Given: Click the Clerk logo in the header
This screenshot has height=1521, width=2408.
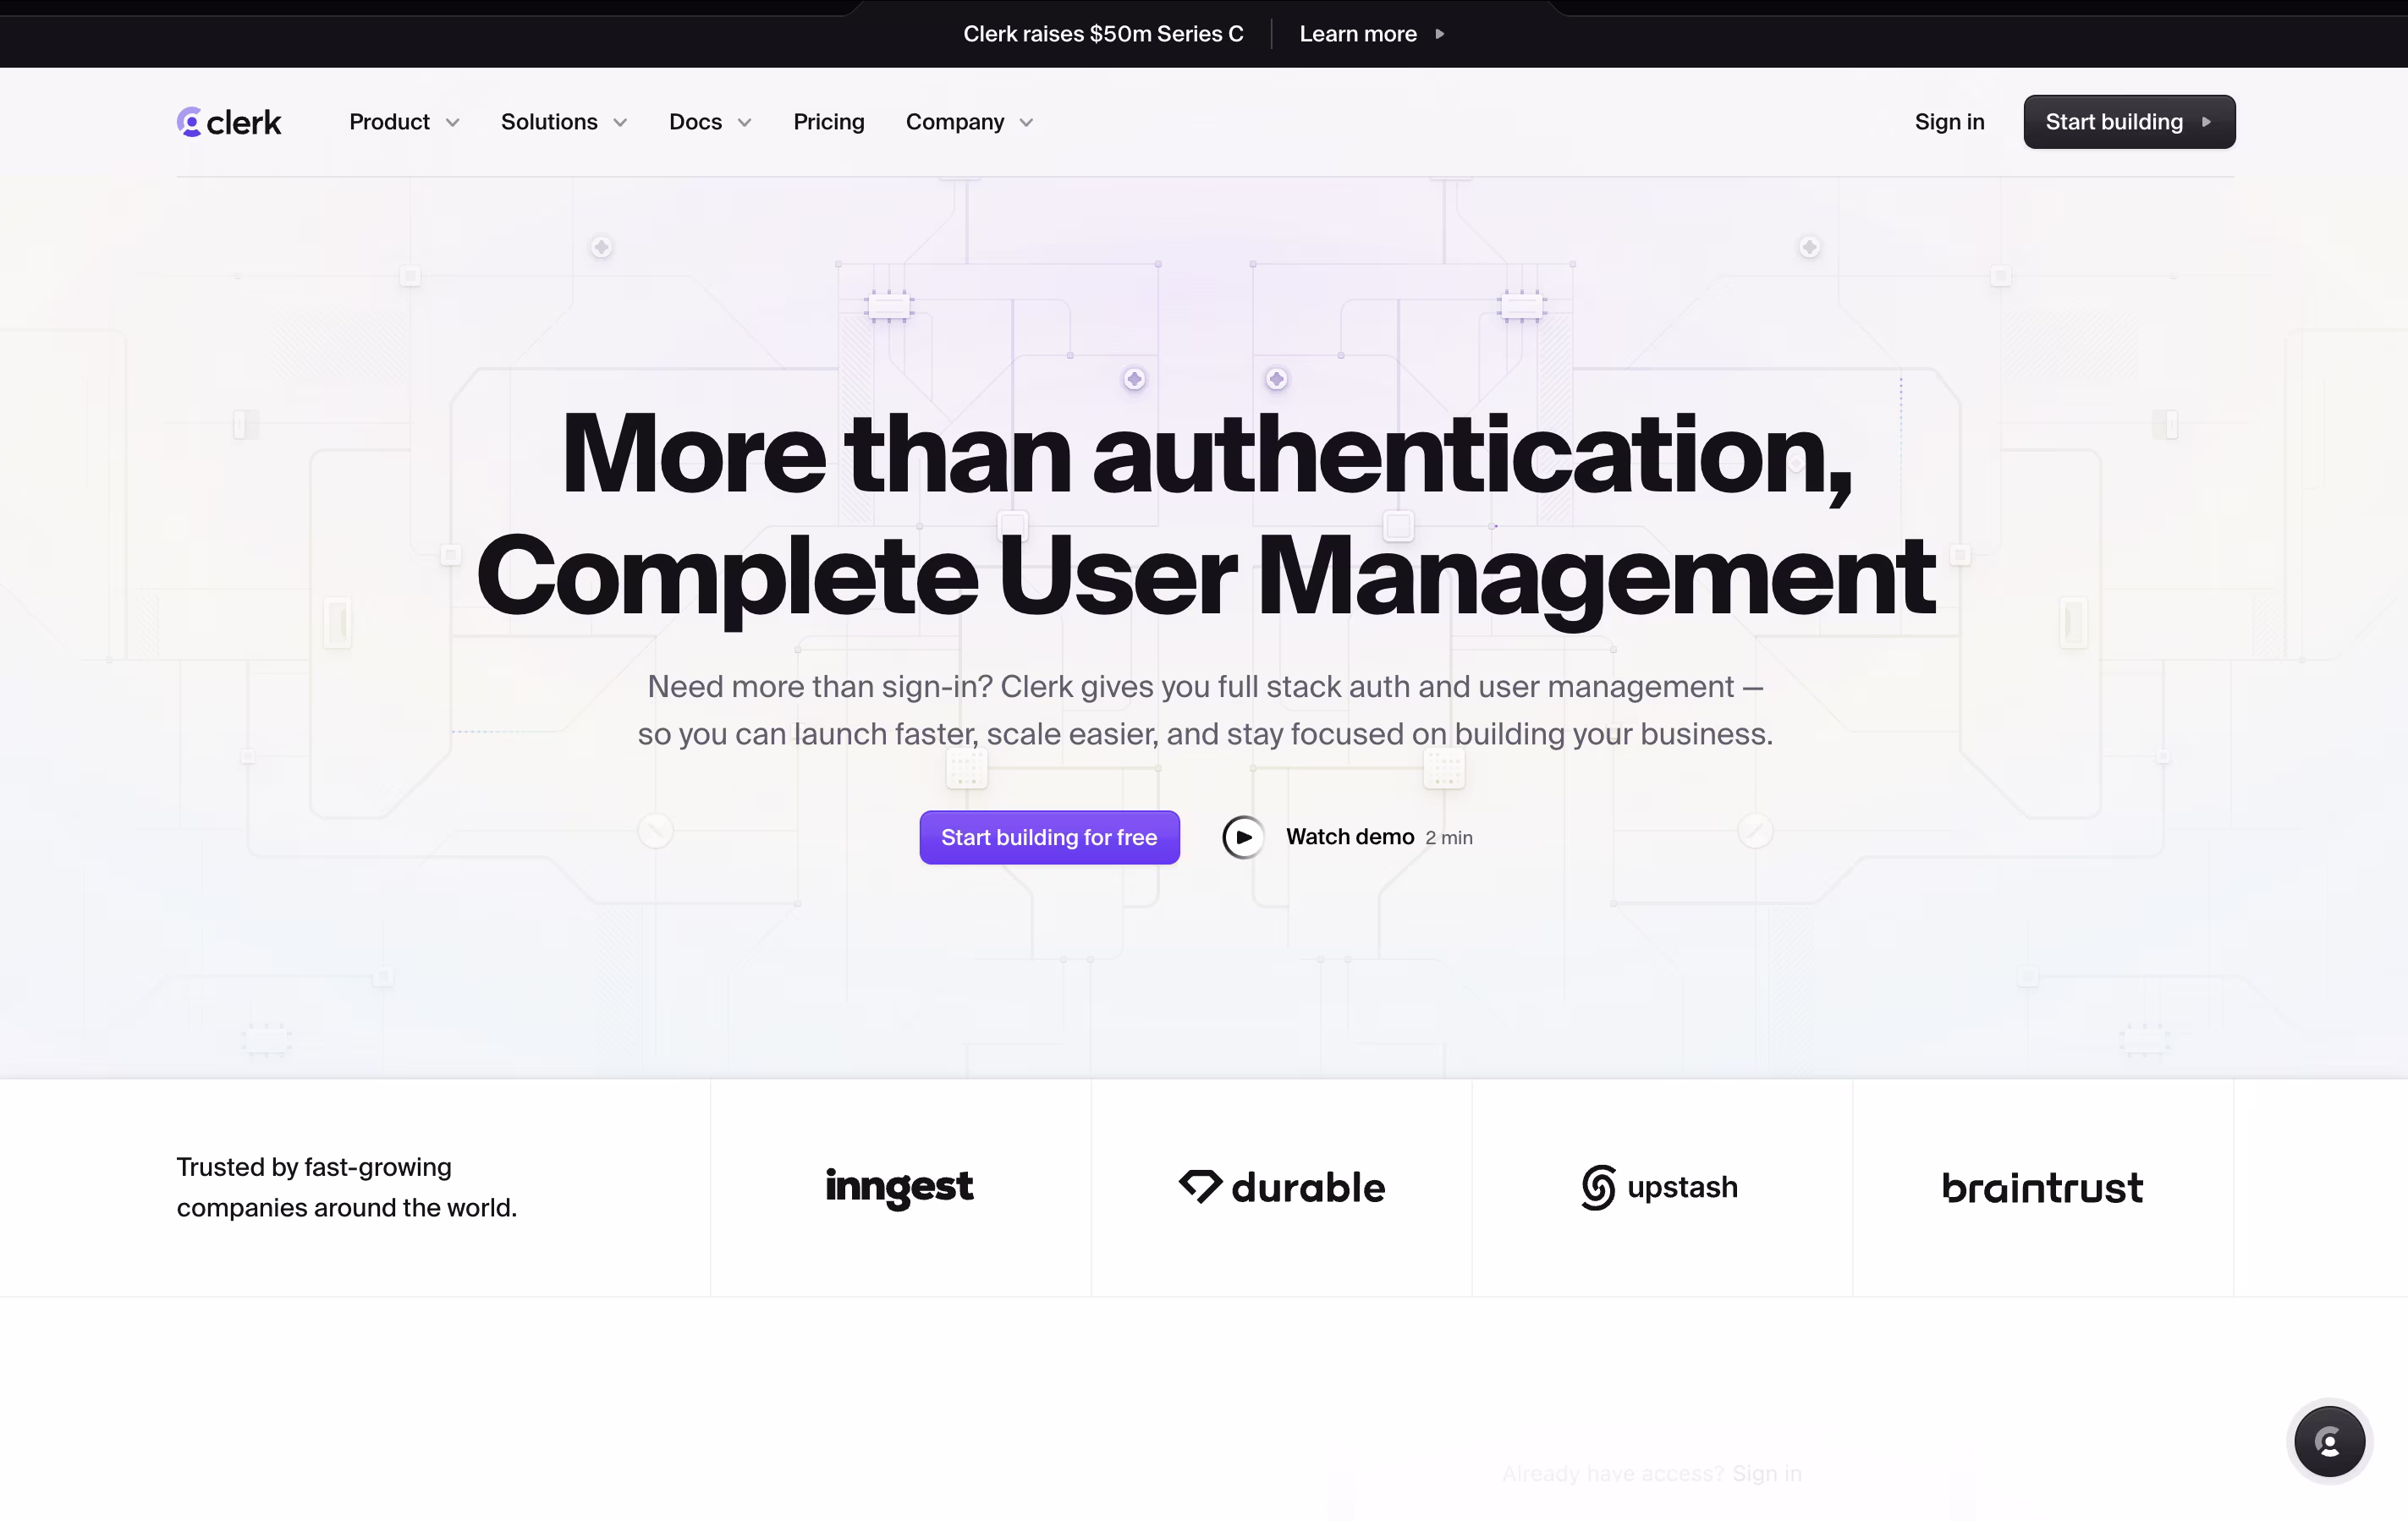Looking at the screenshot, I should coord(229,122).
